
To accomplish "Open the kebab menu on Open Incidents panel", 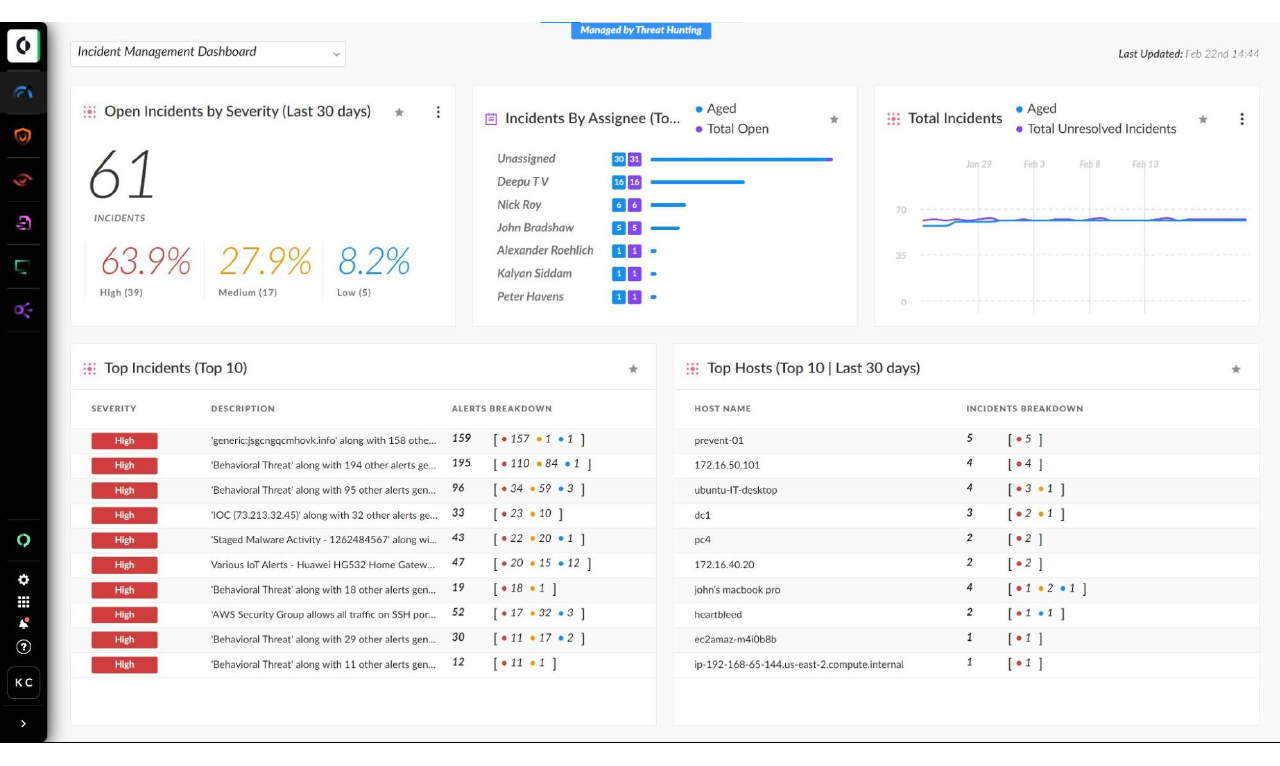I will [x=437, y=113].
